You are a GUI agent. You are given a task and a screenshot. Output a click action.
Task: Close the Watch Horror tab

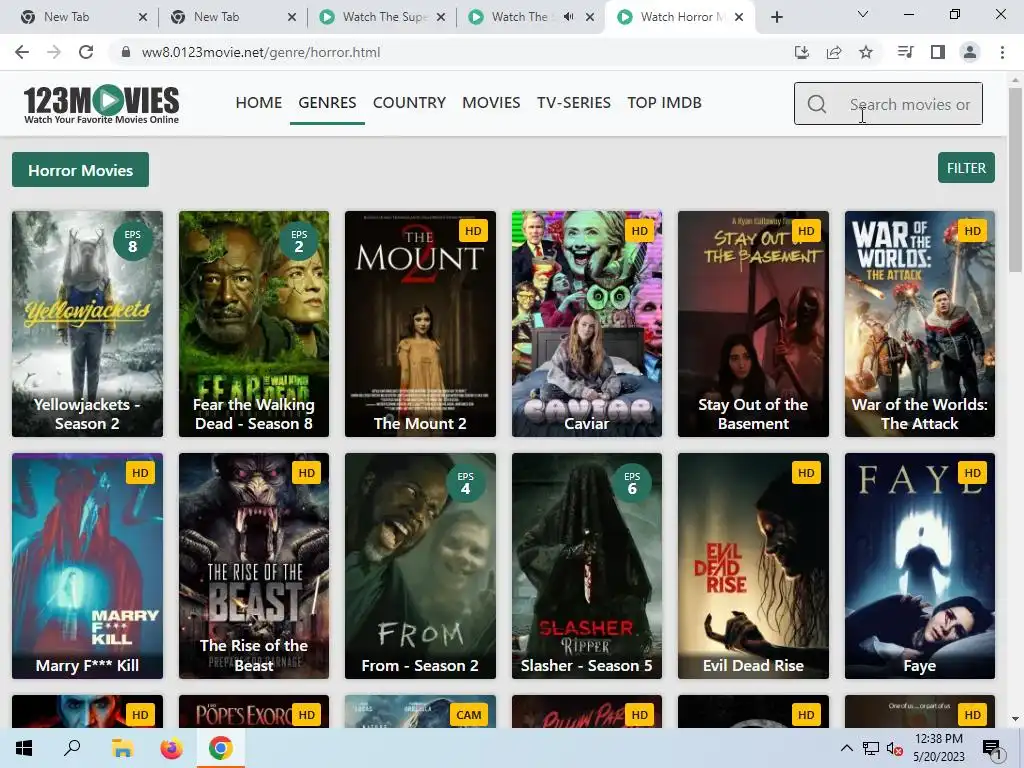click(739, 17)
